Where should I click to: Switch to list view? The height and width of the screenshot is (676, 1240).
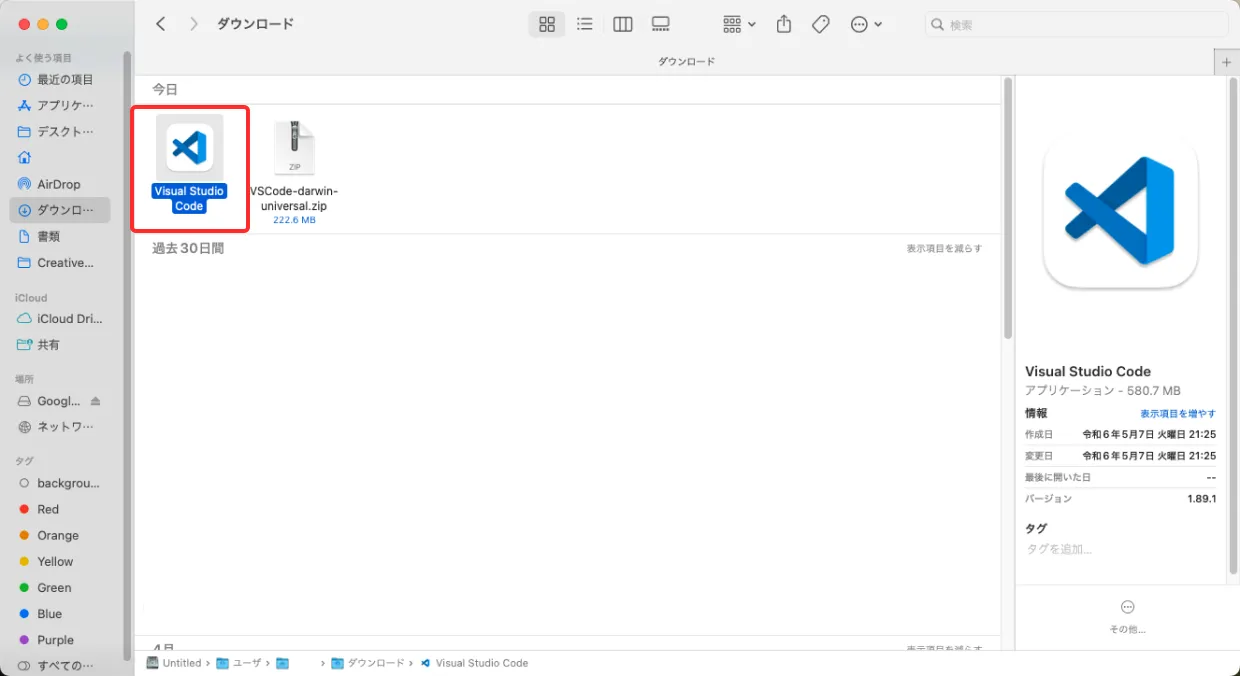pos(585,24)
